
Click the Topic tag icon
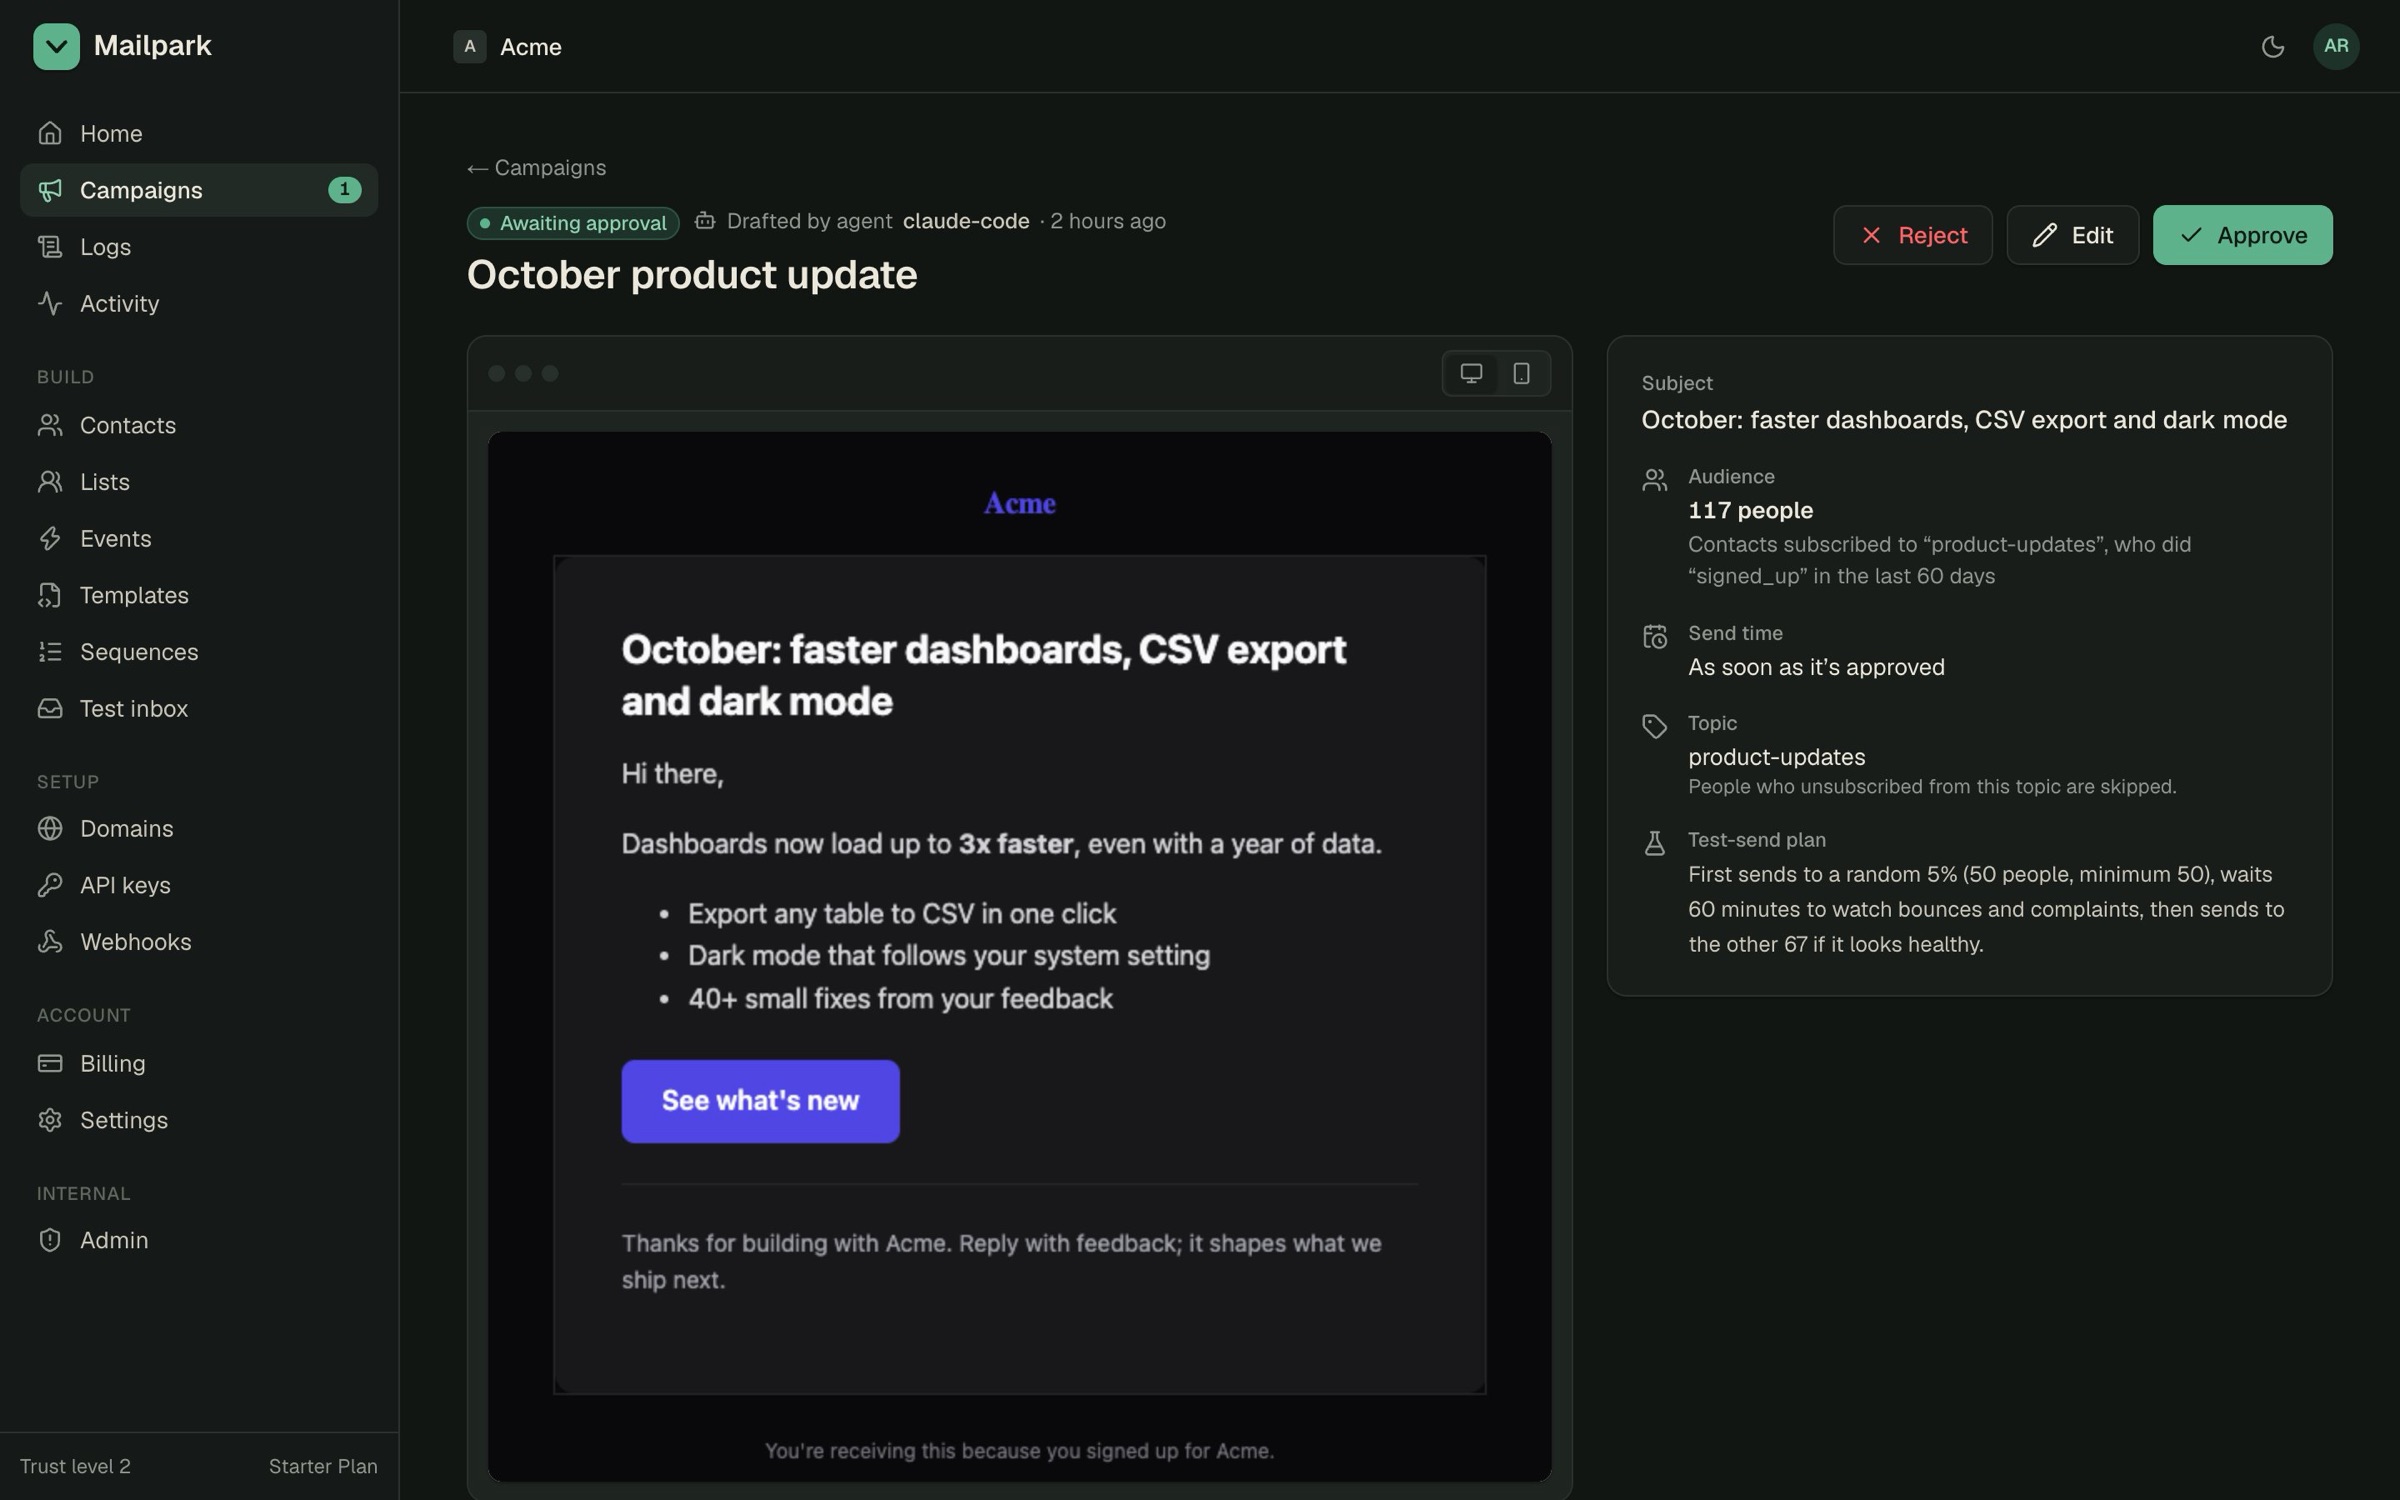coord(1654,727)
